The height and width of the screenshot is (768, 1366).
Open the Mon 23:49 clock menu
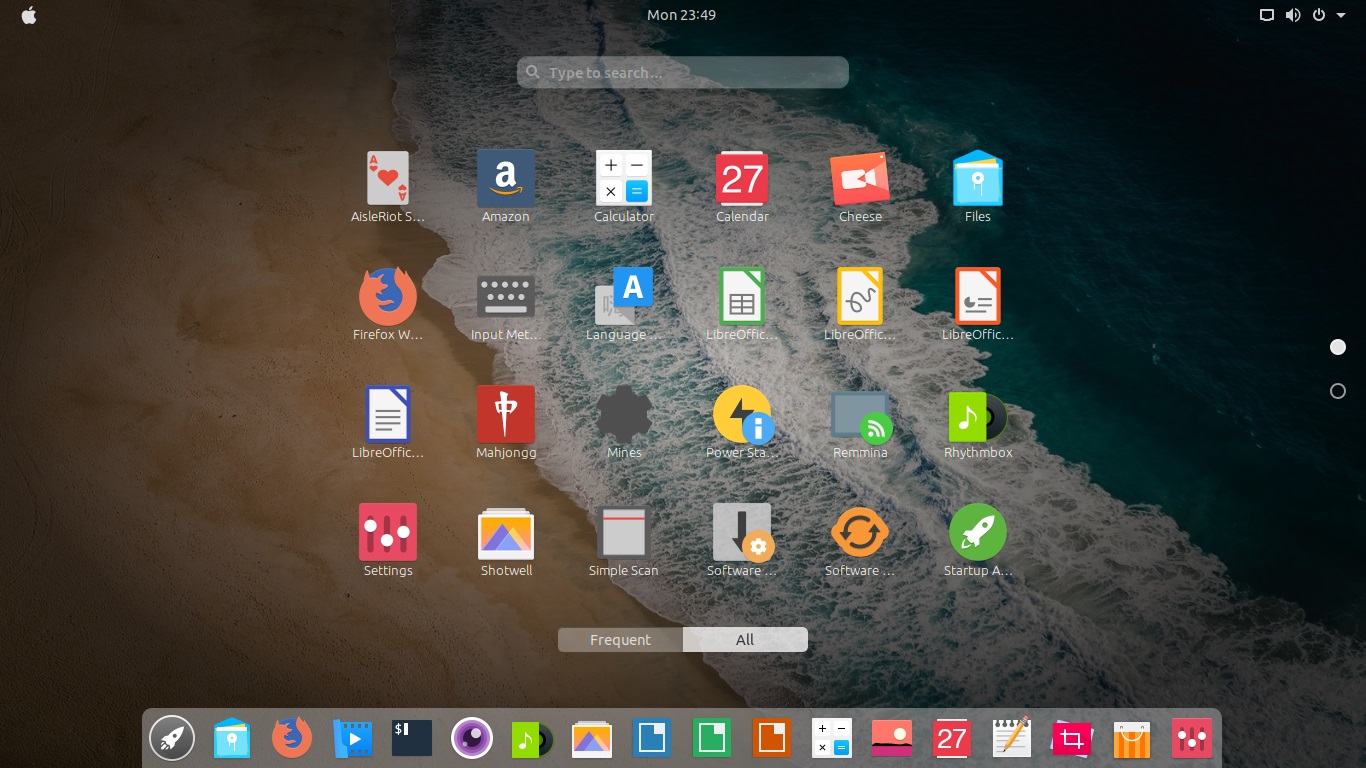[681, 15]
